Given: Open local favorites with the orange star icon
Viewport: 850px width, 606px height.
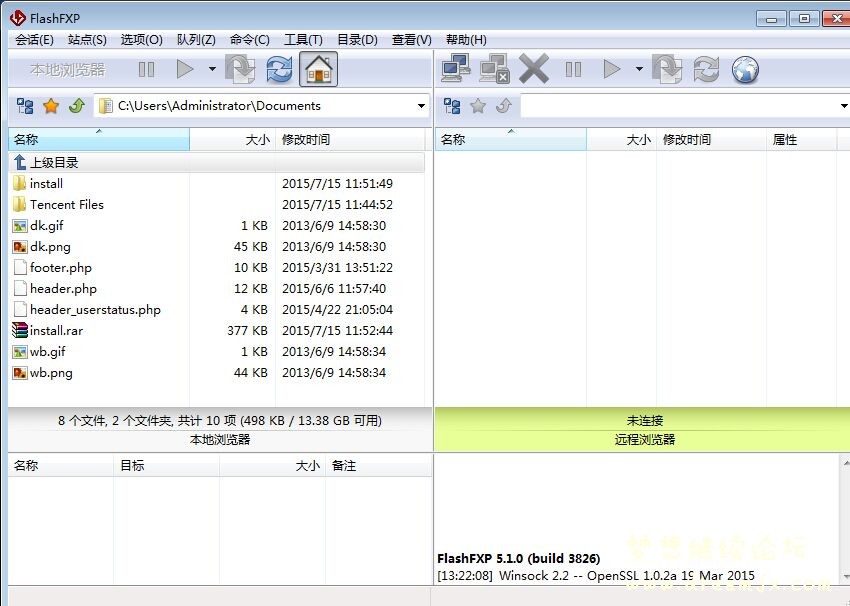Looking at the screenshot, I should [51, 106].
